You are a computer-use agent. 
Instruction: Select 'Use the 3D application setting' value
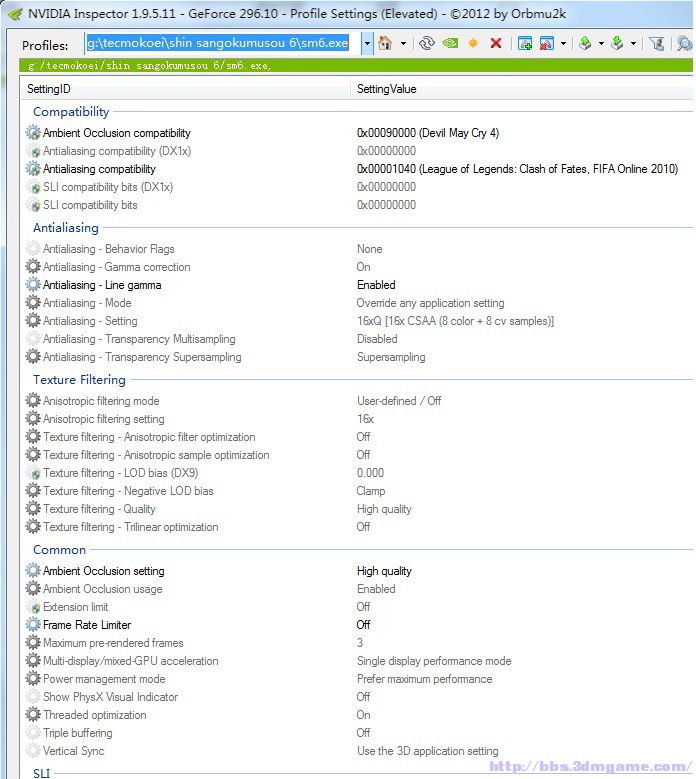coord(427,751)
